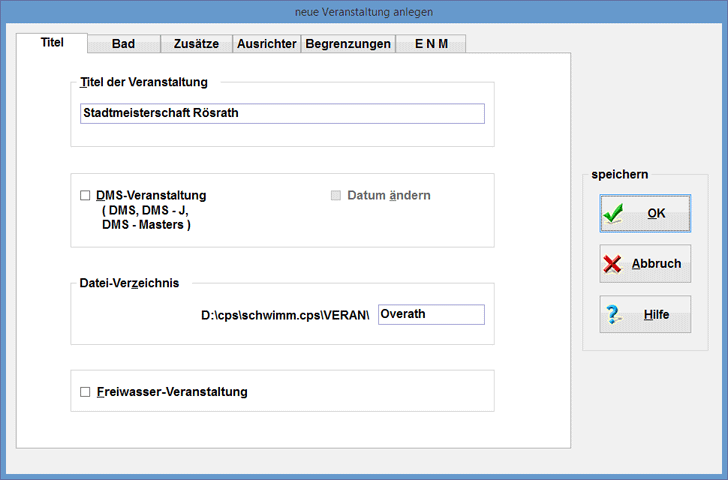The image size is (728, 480).
Task: Enable the DMS-Veranstaltung checkbox
Action: [85, 196]
